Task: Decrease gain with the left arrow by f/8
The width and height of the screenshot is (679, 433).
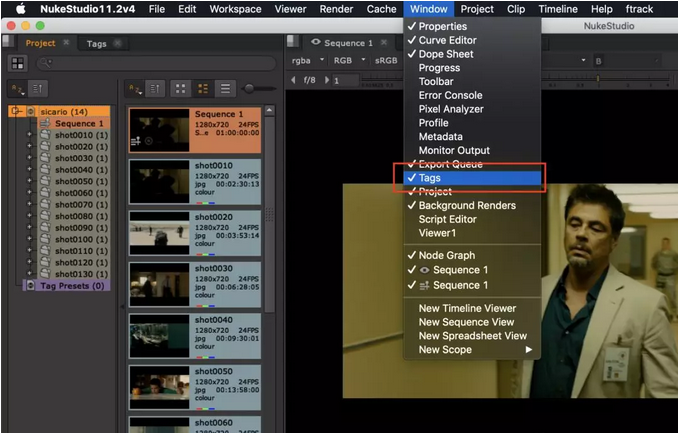Action: [x=294, y=80]
